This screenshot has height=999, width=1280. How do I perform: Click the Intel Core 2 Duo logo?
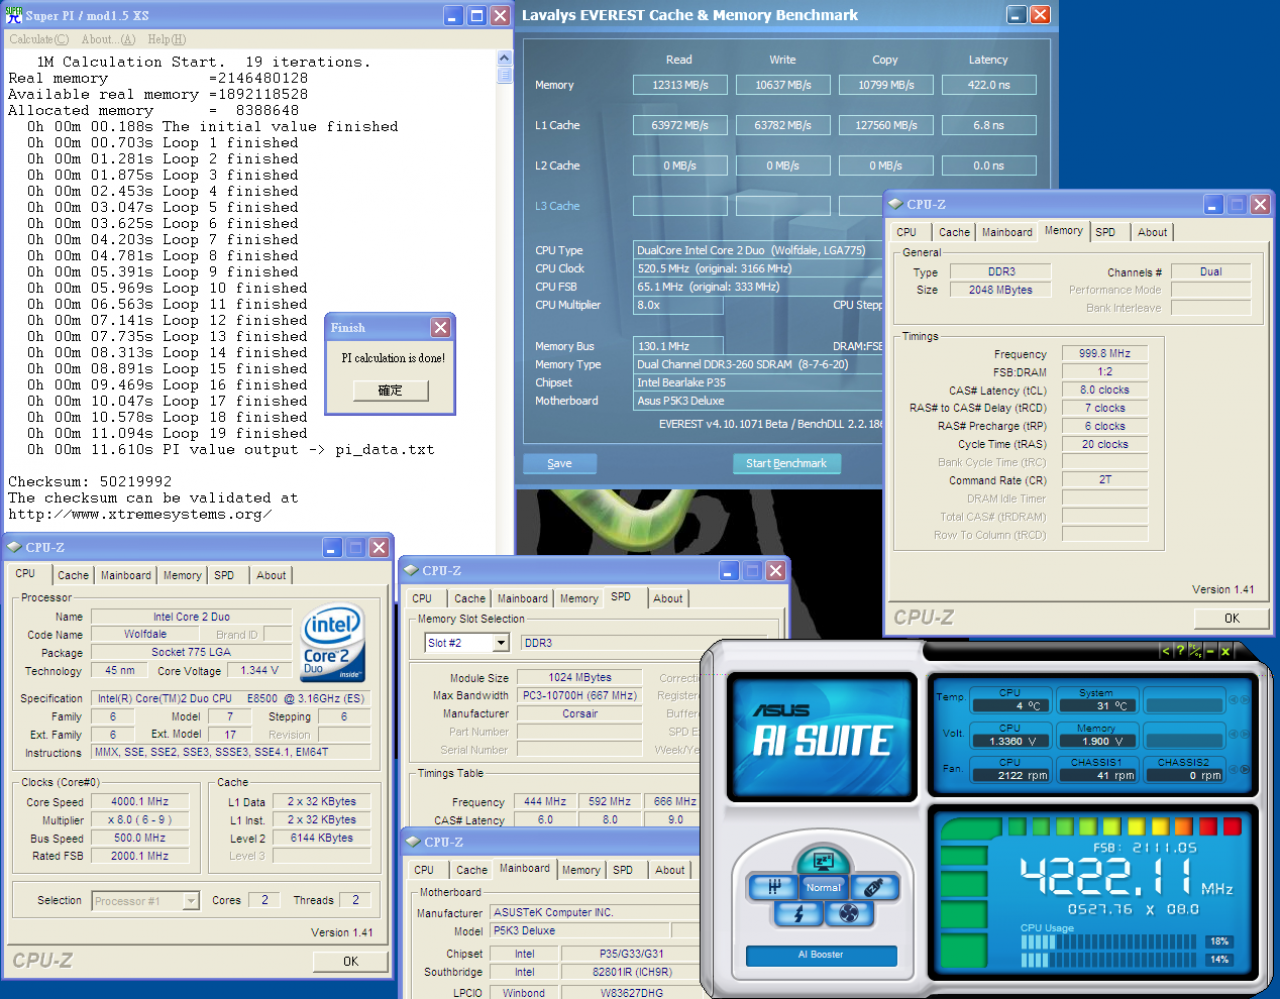coord(333,643)
